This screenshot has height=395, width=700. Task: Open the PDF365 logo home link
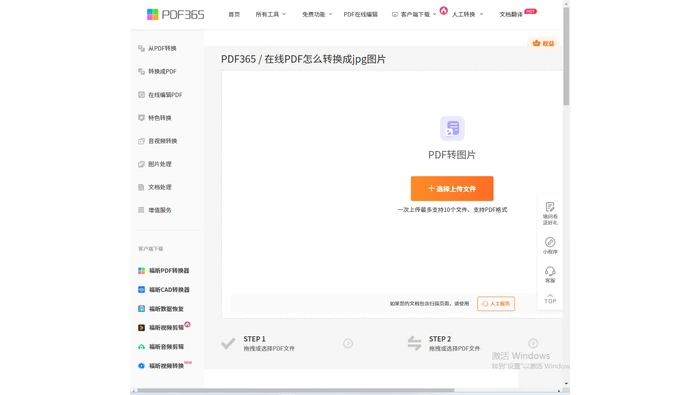point(175,14)
